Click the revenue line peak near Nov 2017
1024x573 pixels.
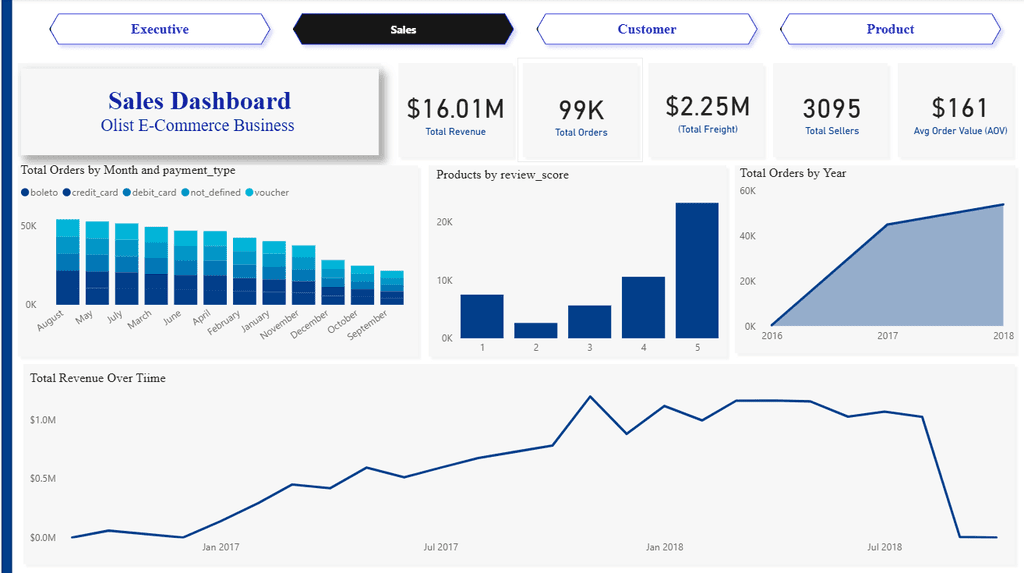coord(590,397)
